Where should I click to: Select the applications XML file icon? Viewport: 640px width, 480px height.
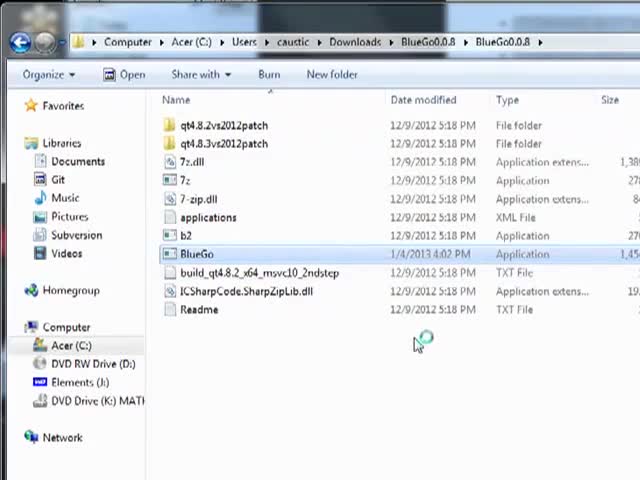click(170, 217)
